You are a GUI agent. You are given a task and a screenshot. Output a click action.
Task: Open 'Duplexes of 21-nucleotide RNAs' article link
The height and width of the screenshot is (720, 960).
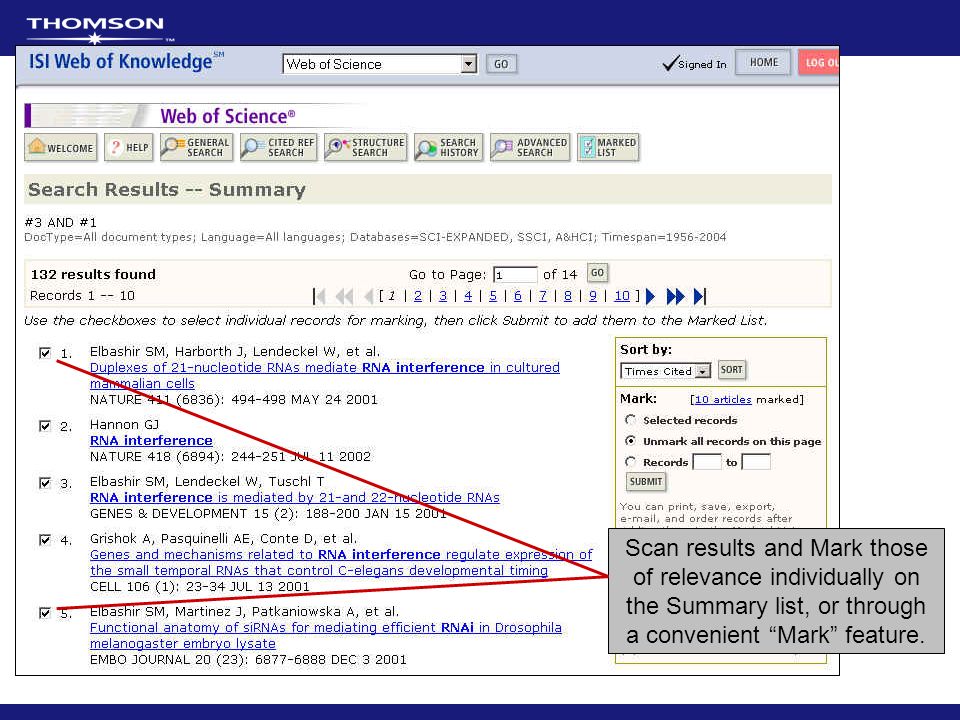324,375
